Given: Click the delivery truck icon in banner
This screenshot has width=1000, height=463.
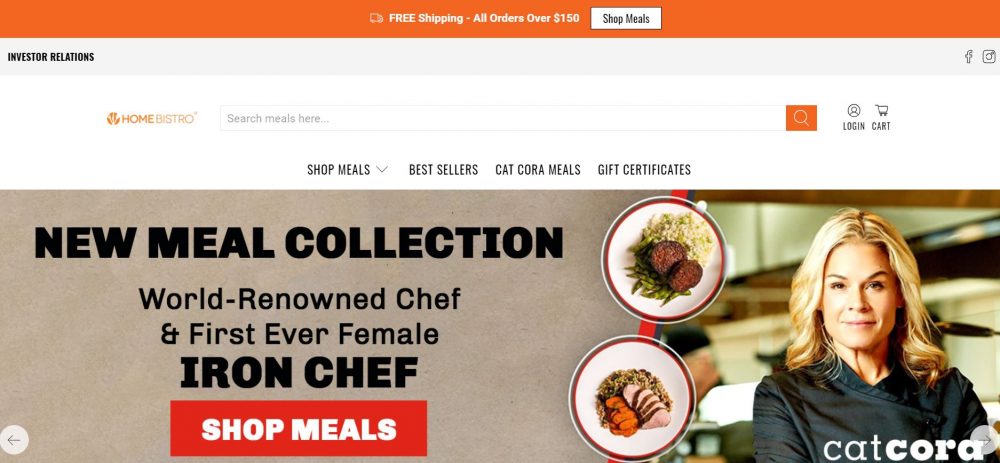Looking at the screenshot, I should (x=376, y=18).
